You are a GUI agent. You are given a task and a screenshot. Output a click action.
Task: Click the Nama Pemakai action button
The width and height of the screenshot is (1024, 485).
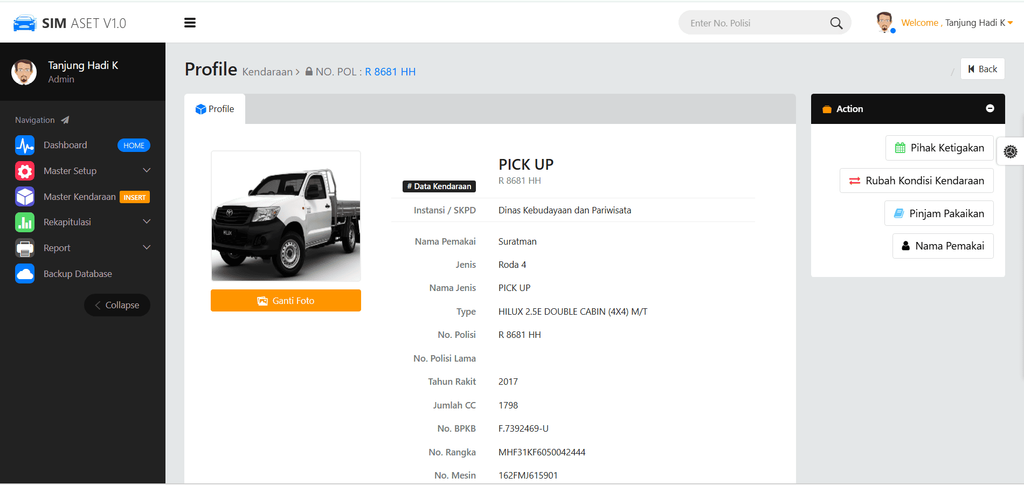[942, 246]
